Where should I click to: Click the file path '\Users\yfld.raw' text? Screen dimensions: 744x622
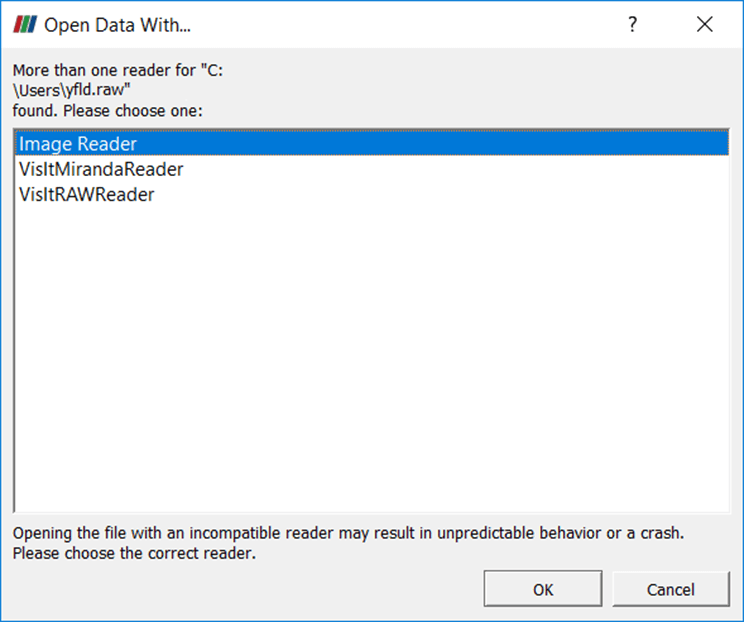tap(72, 90)
